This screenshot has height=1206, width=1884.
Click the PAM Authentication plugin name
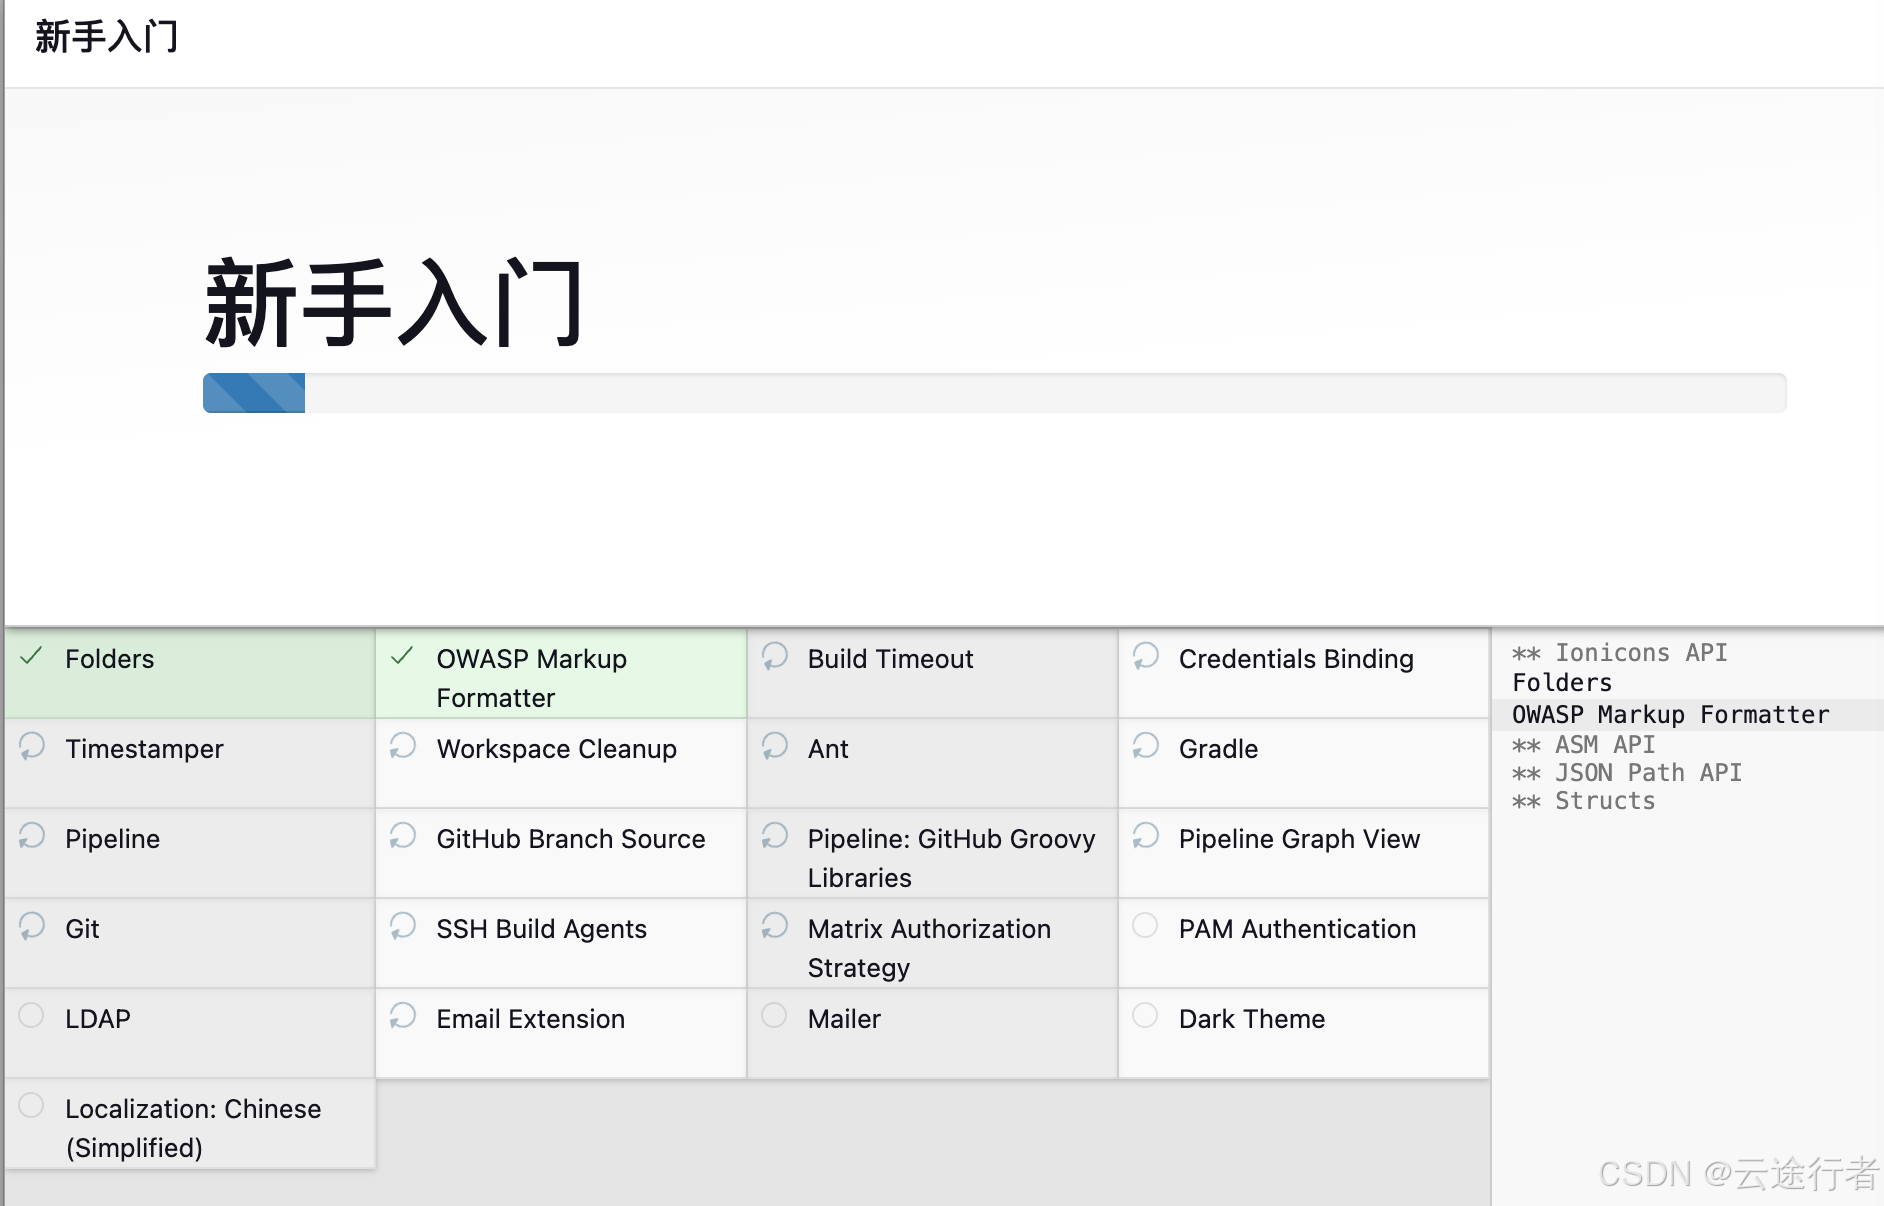click(x=1297, y=929)
